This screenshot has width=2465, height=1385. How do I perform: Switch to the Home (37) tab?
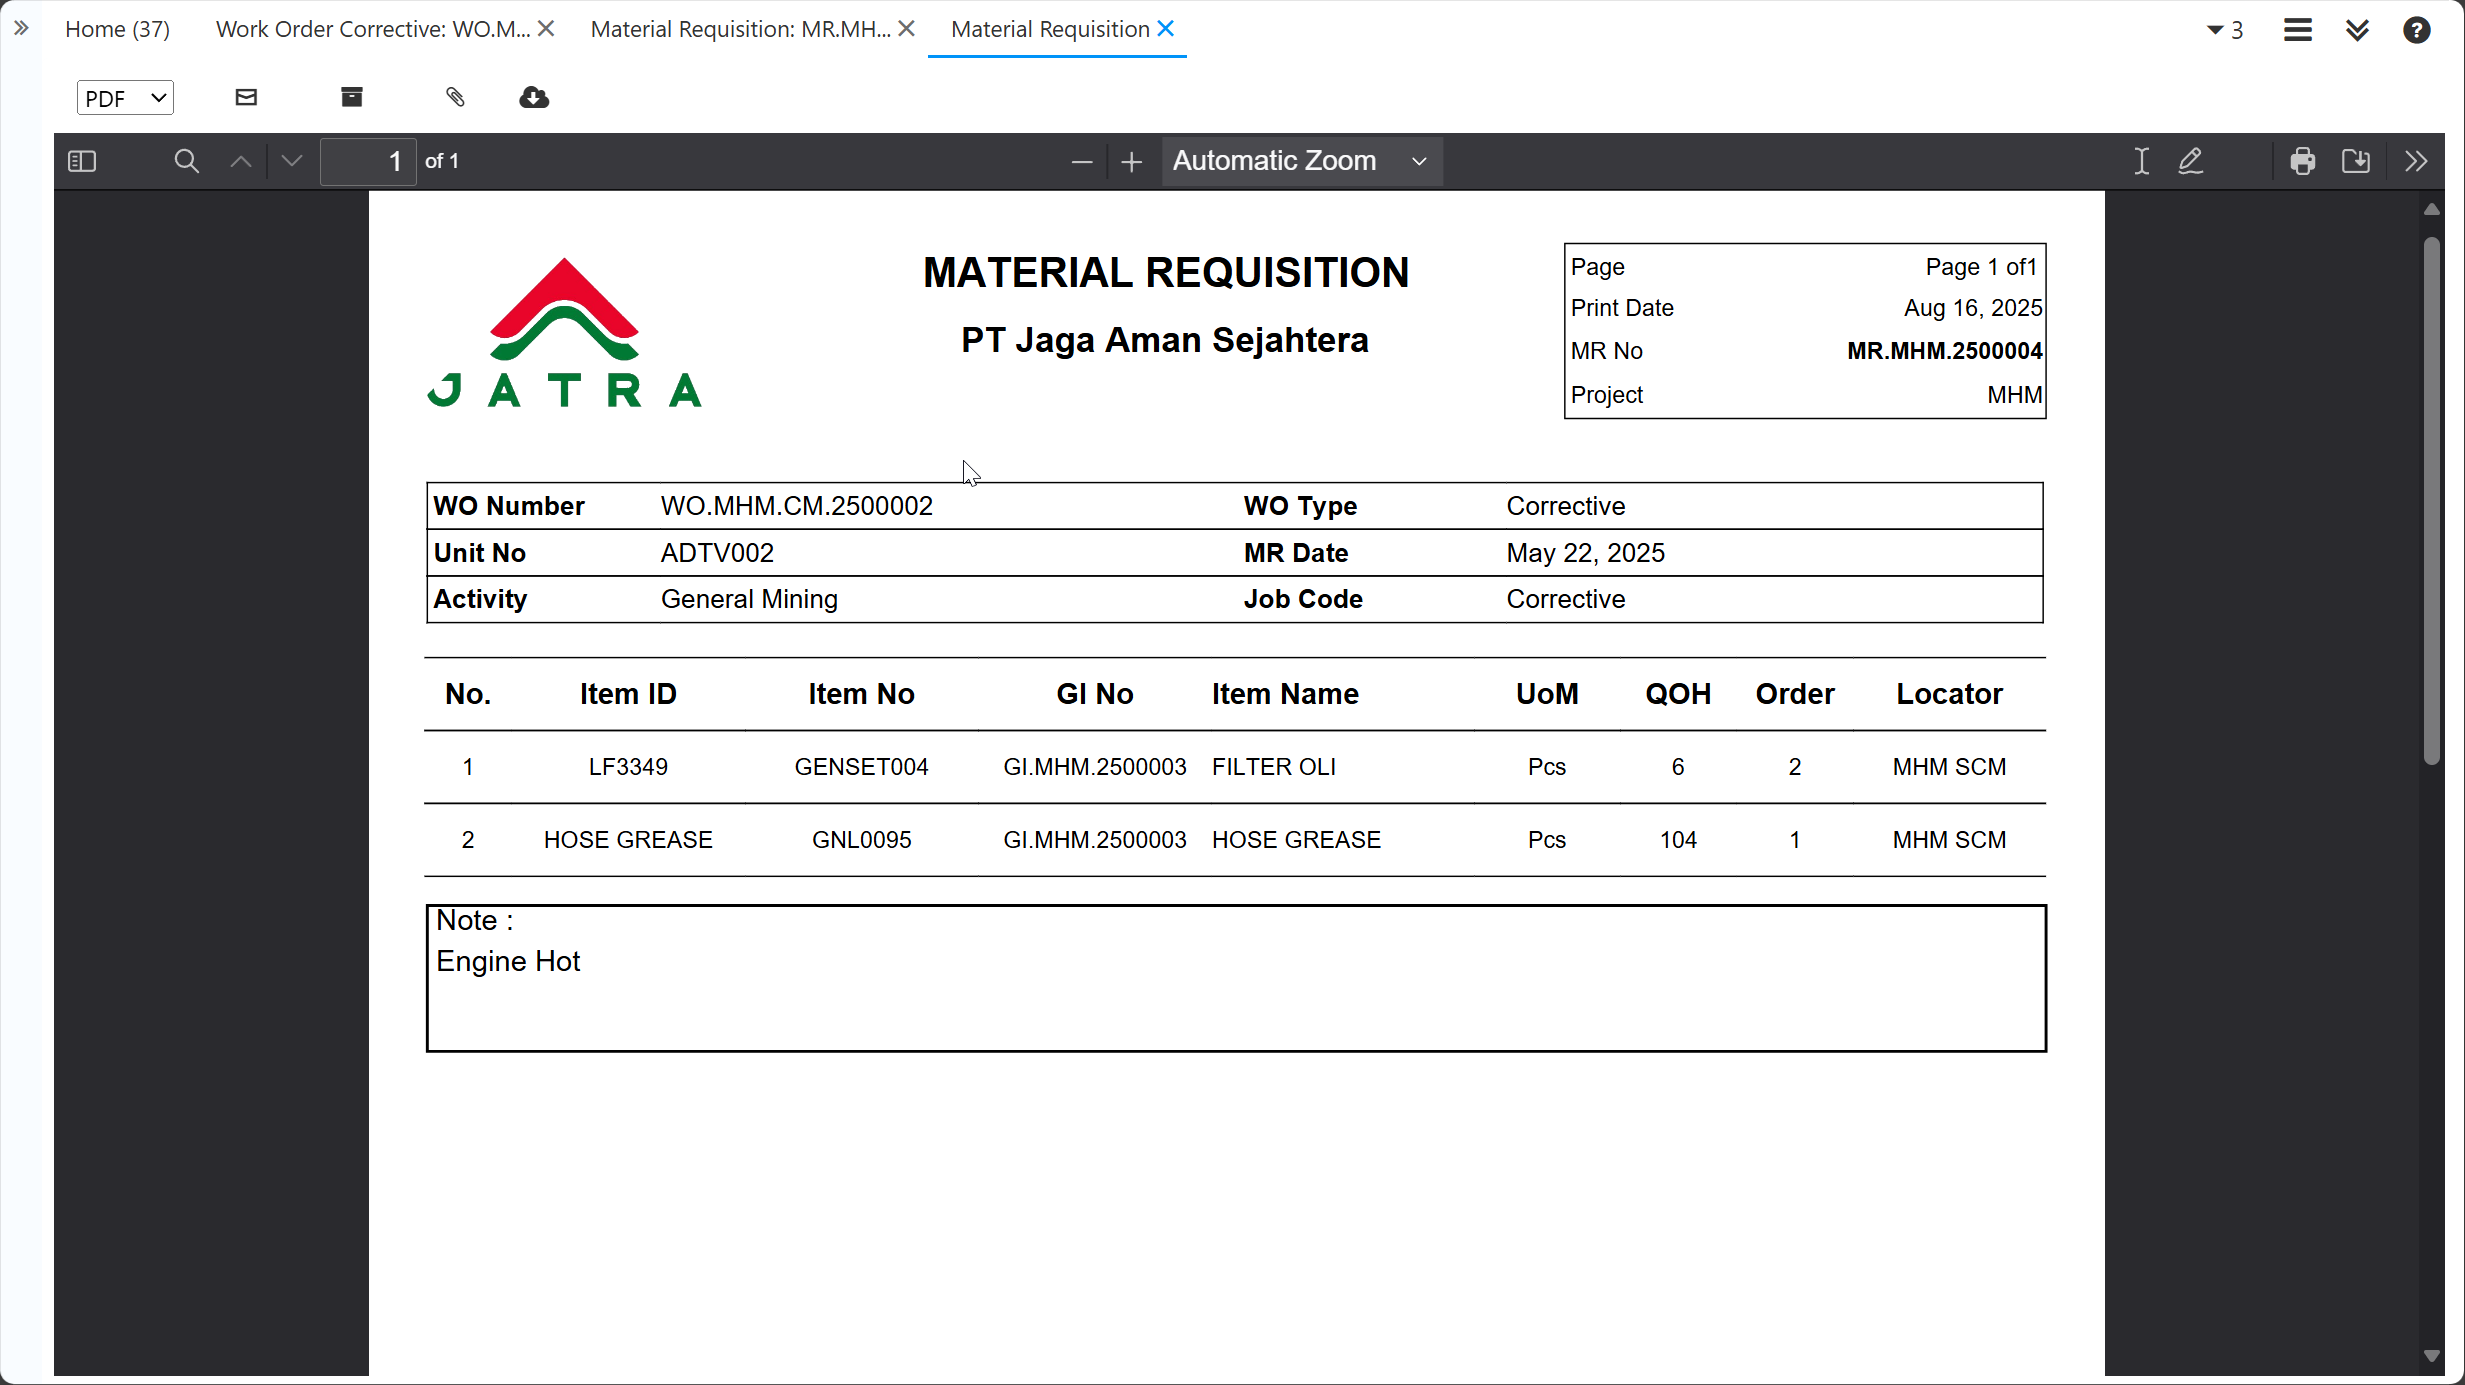[x=117, y=29]
